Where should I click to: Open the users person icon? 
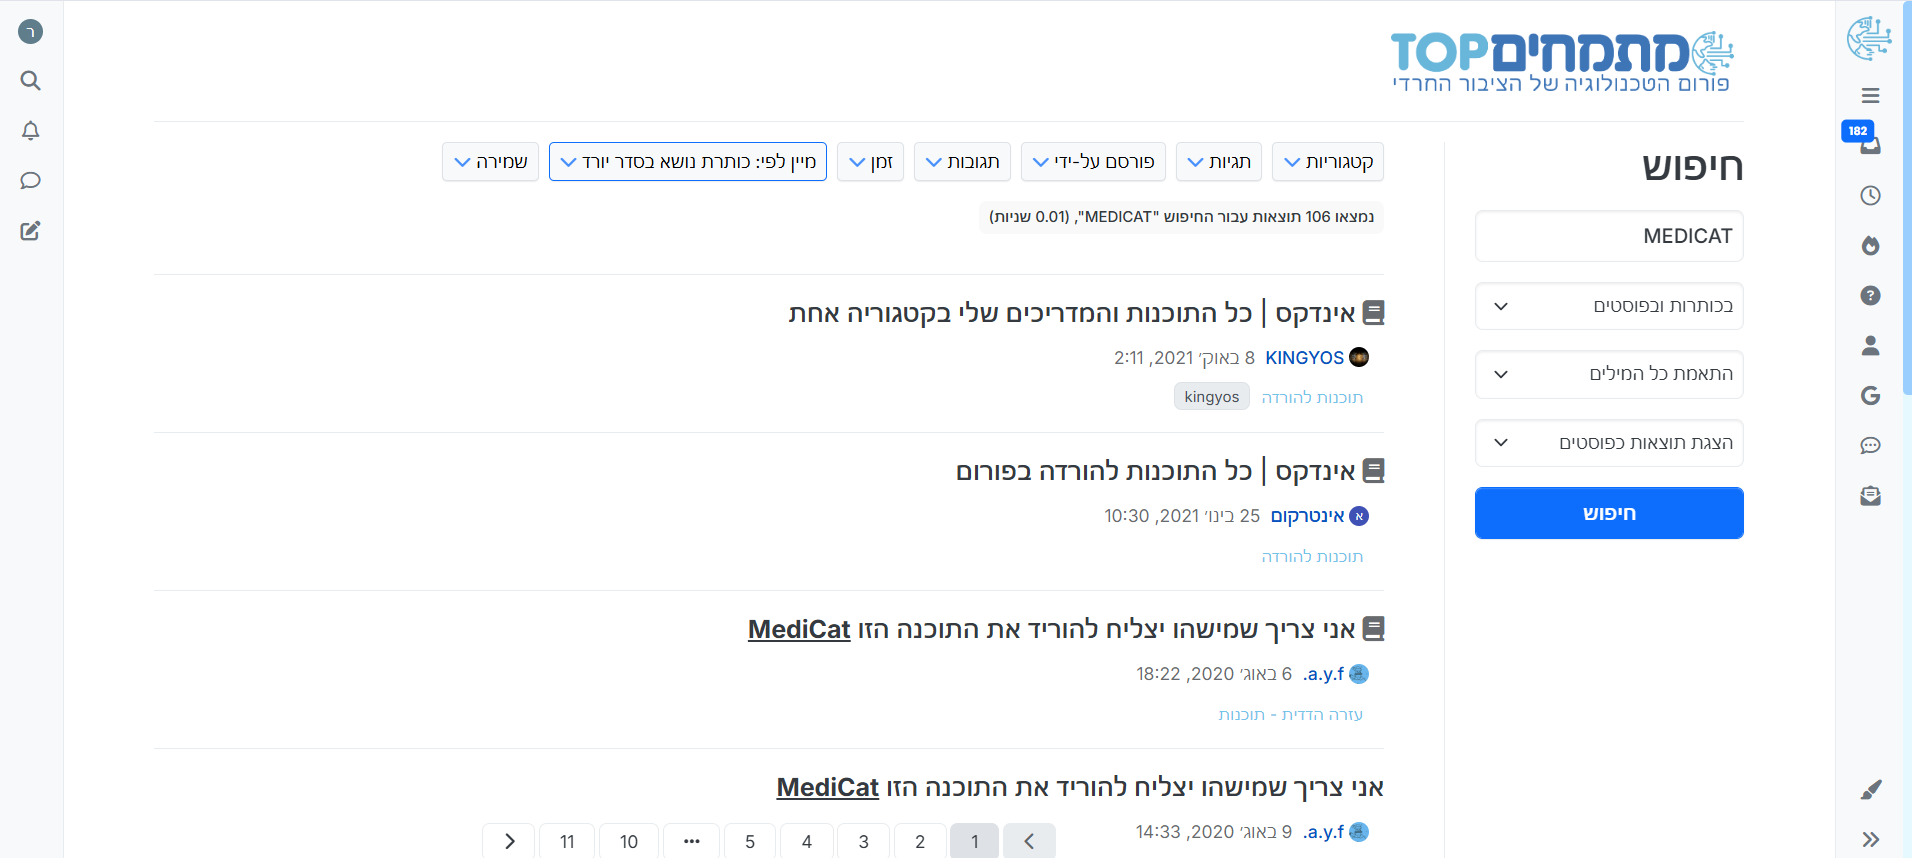tap(1870, 346)
